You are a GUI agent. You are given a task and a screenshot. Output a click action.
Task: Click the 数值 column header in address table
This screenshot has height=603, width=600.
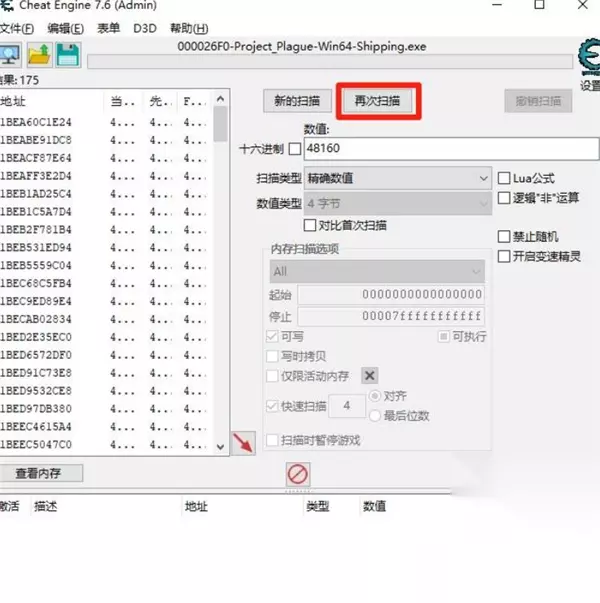(374, 506)
